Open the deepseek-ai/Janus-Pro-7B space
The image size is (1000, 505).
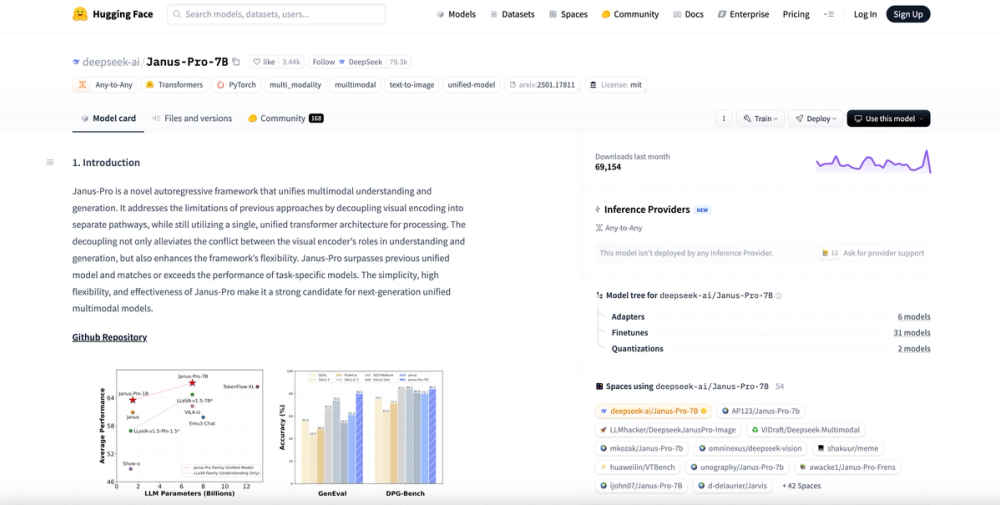654,411
